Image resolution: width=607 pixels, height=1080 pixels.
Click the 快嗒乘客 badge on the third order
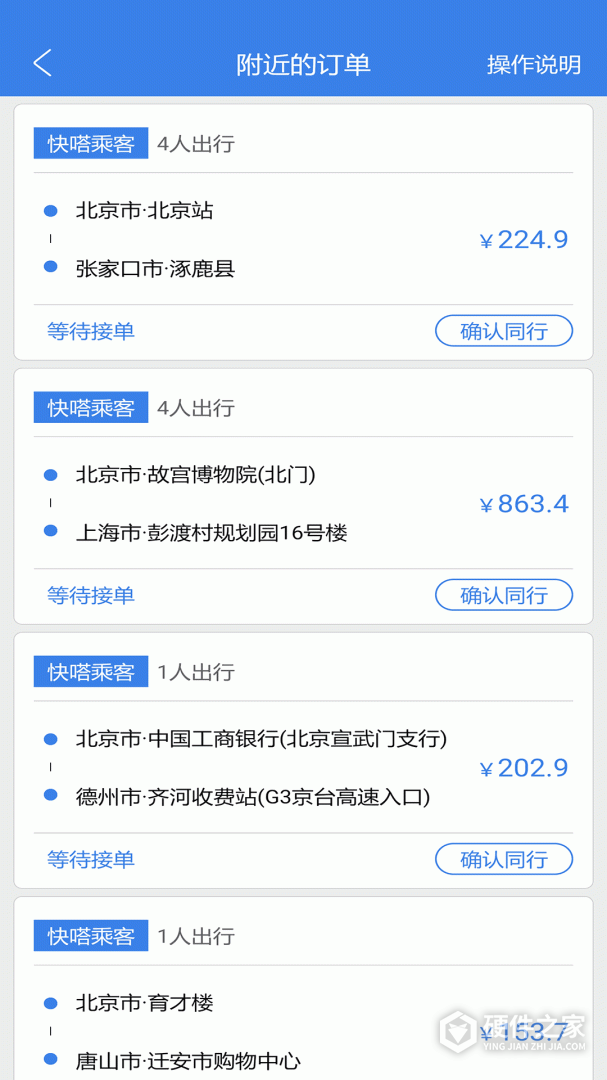[x=90, y=671]
